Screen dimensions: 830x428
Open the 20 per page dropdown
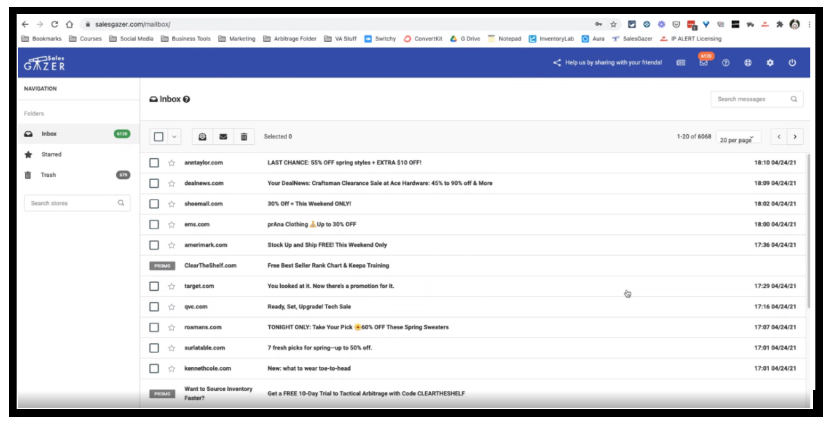pyautogui.click(x=738, y=137)
